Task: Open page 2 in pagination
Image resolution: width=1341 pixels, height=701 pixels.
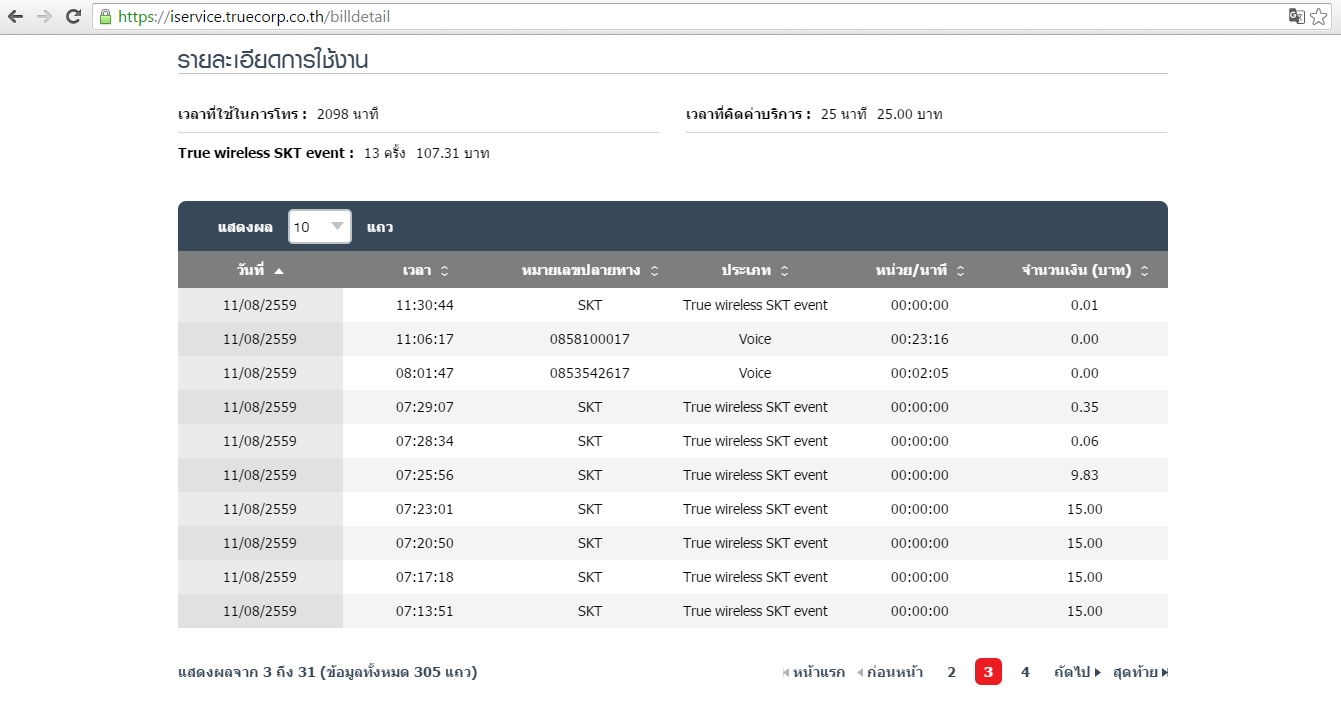Action: (x=951, y=672)
